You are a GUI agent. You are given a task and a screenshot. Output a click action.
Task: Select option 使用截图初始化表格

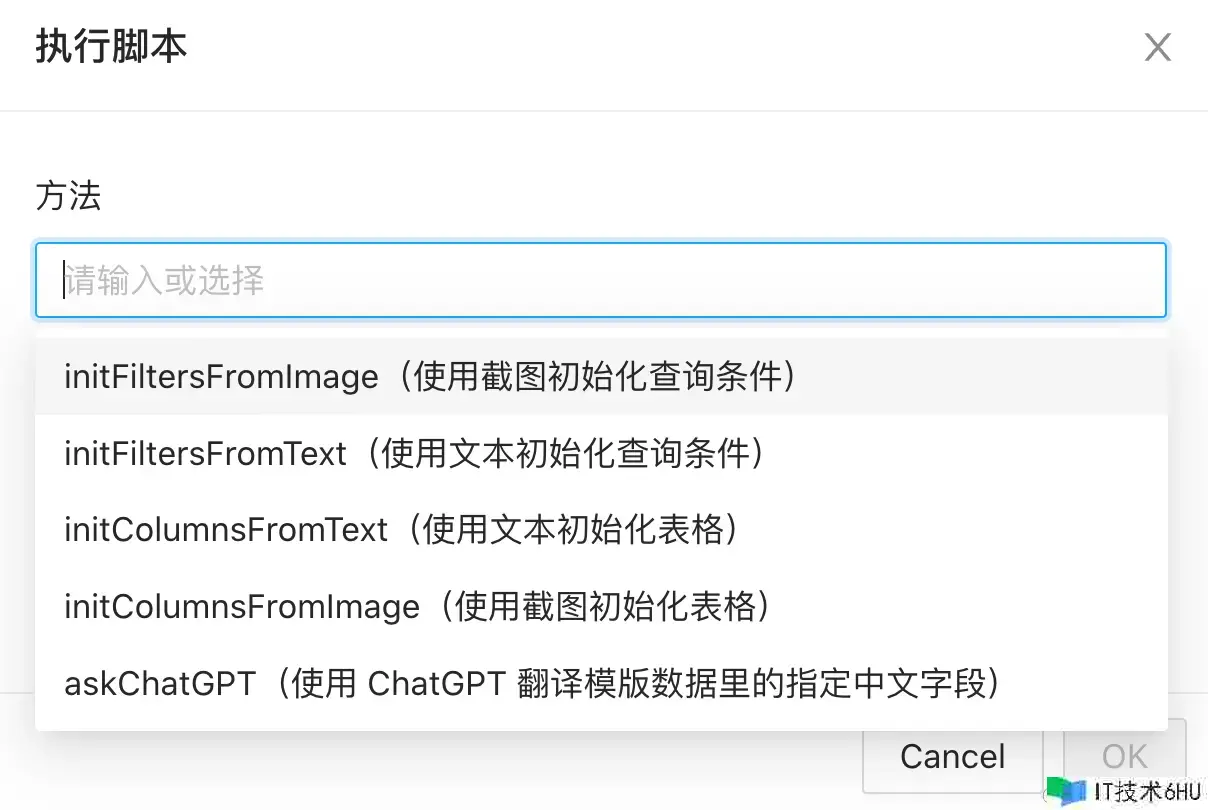pyautogui.click(x=602, y=607)
